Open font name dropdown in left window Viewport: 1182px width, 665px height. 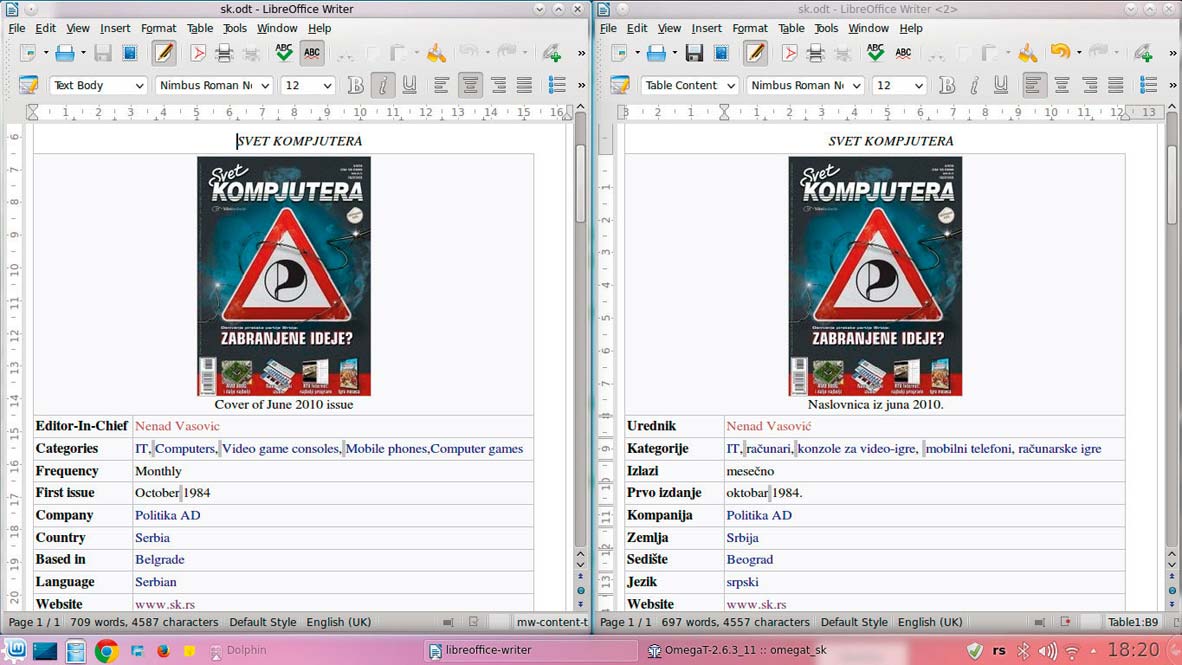pos(265,86)
